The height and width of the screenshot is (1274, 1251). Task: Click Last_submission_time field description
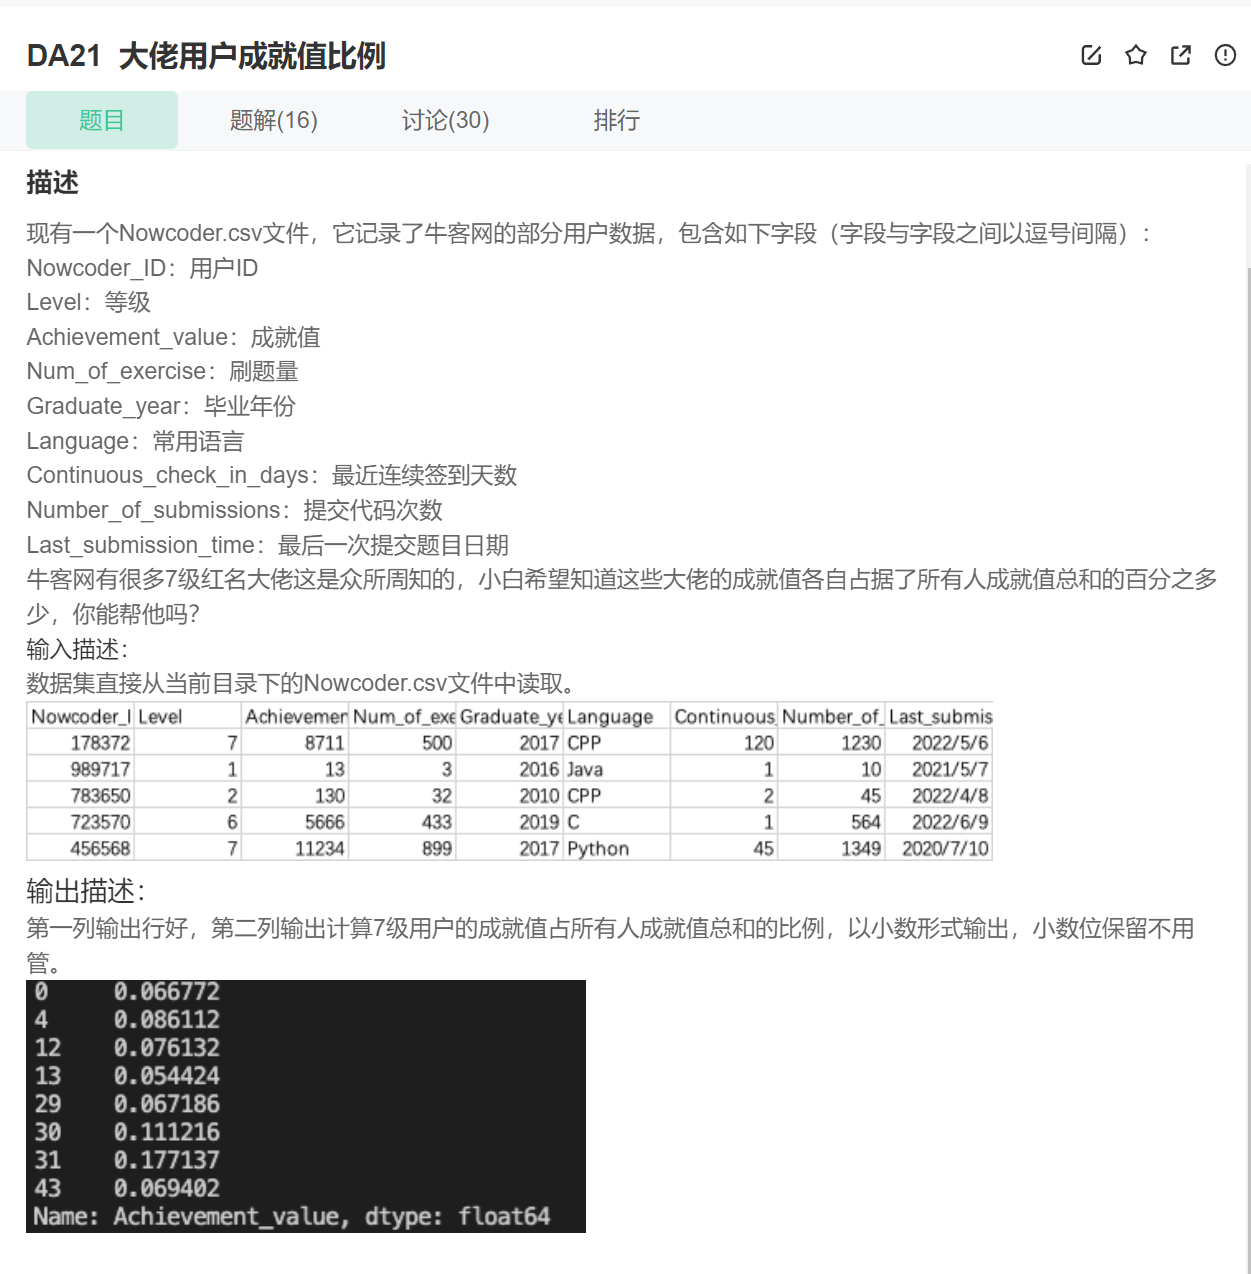click(x=268, y=545)
